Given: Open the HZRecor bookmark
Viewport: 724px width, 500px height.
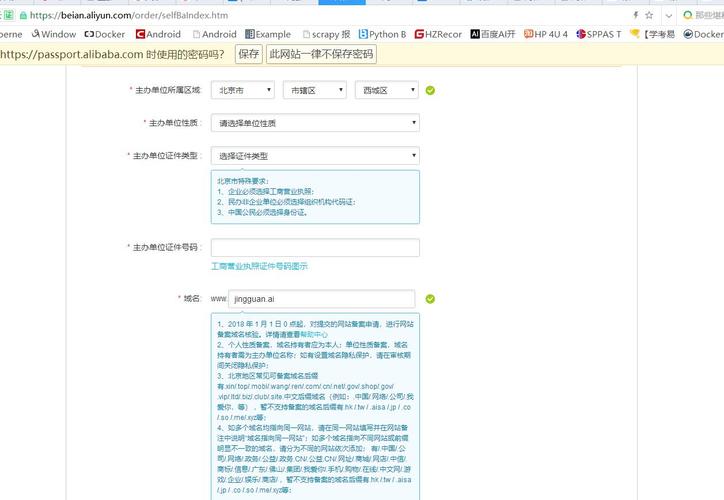Looking at the screenshot, I should click(x=438, y=34).
